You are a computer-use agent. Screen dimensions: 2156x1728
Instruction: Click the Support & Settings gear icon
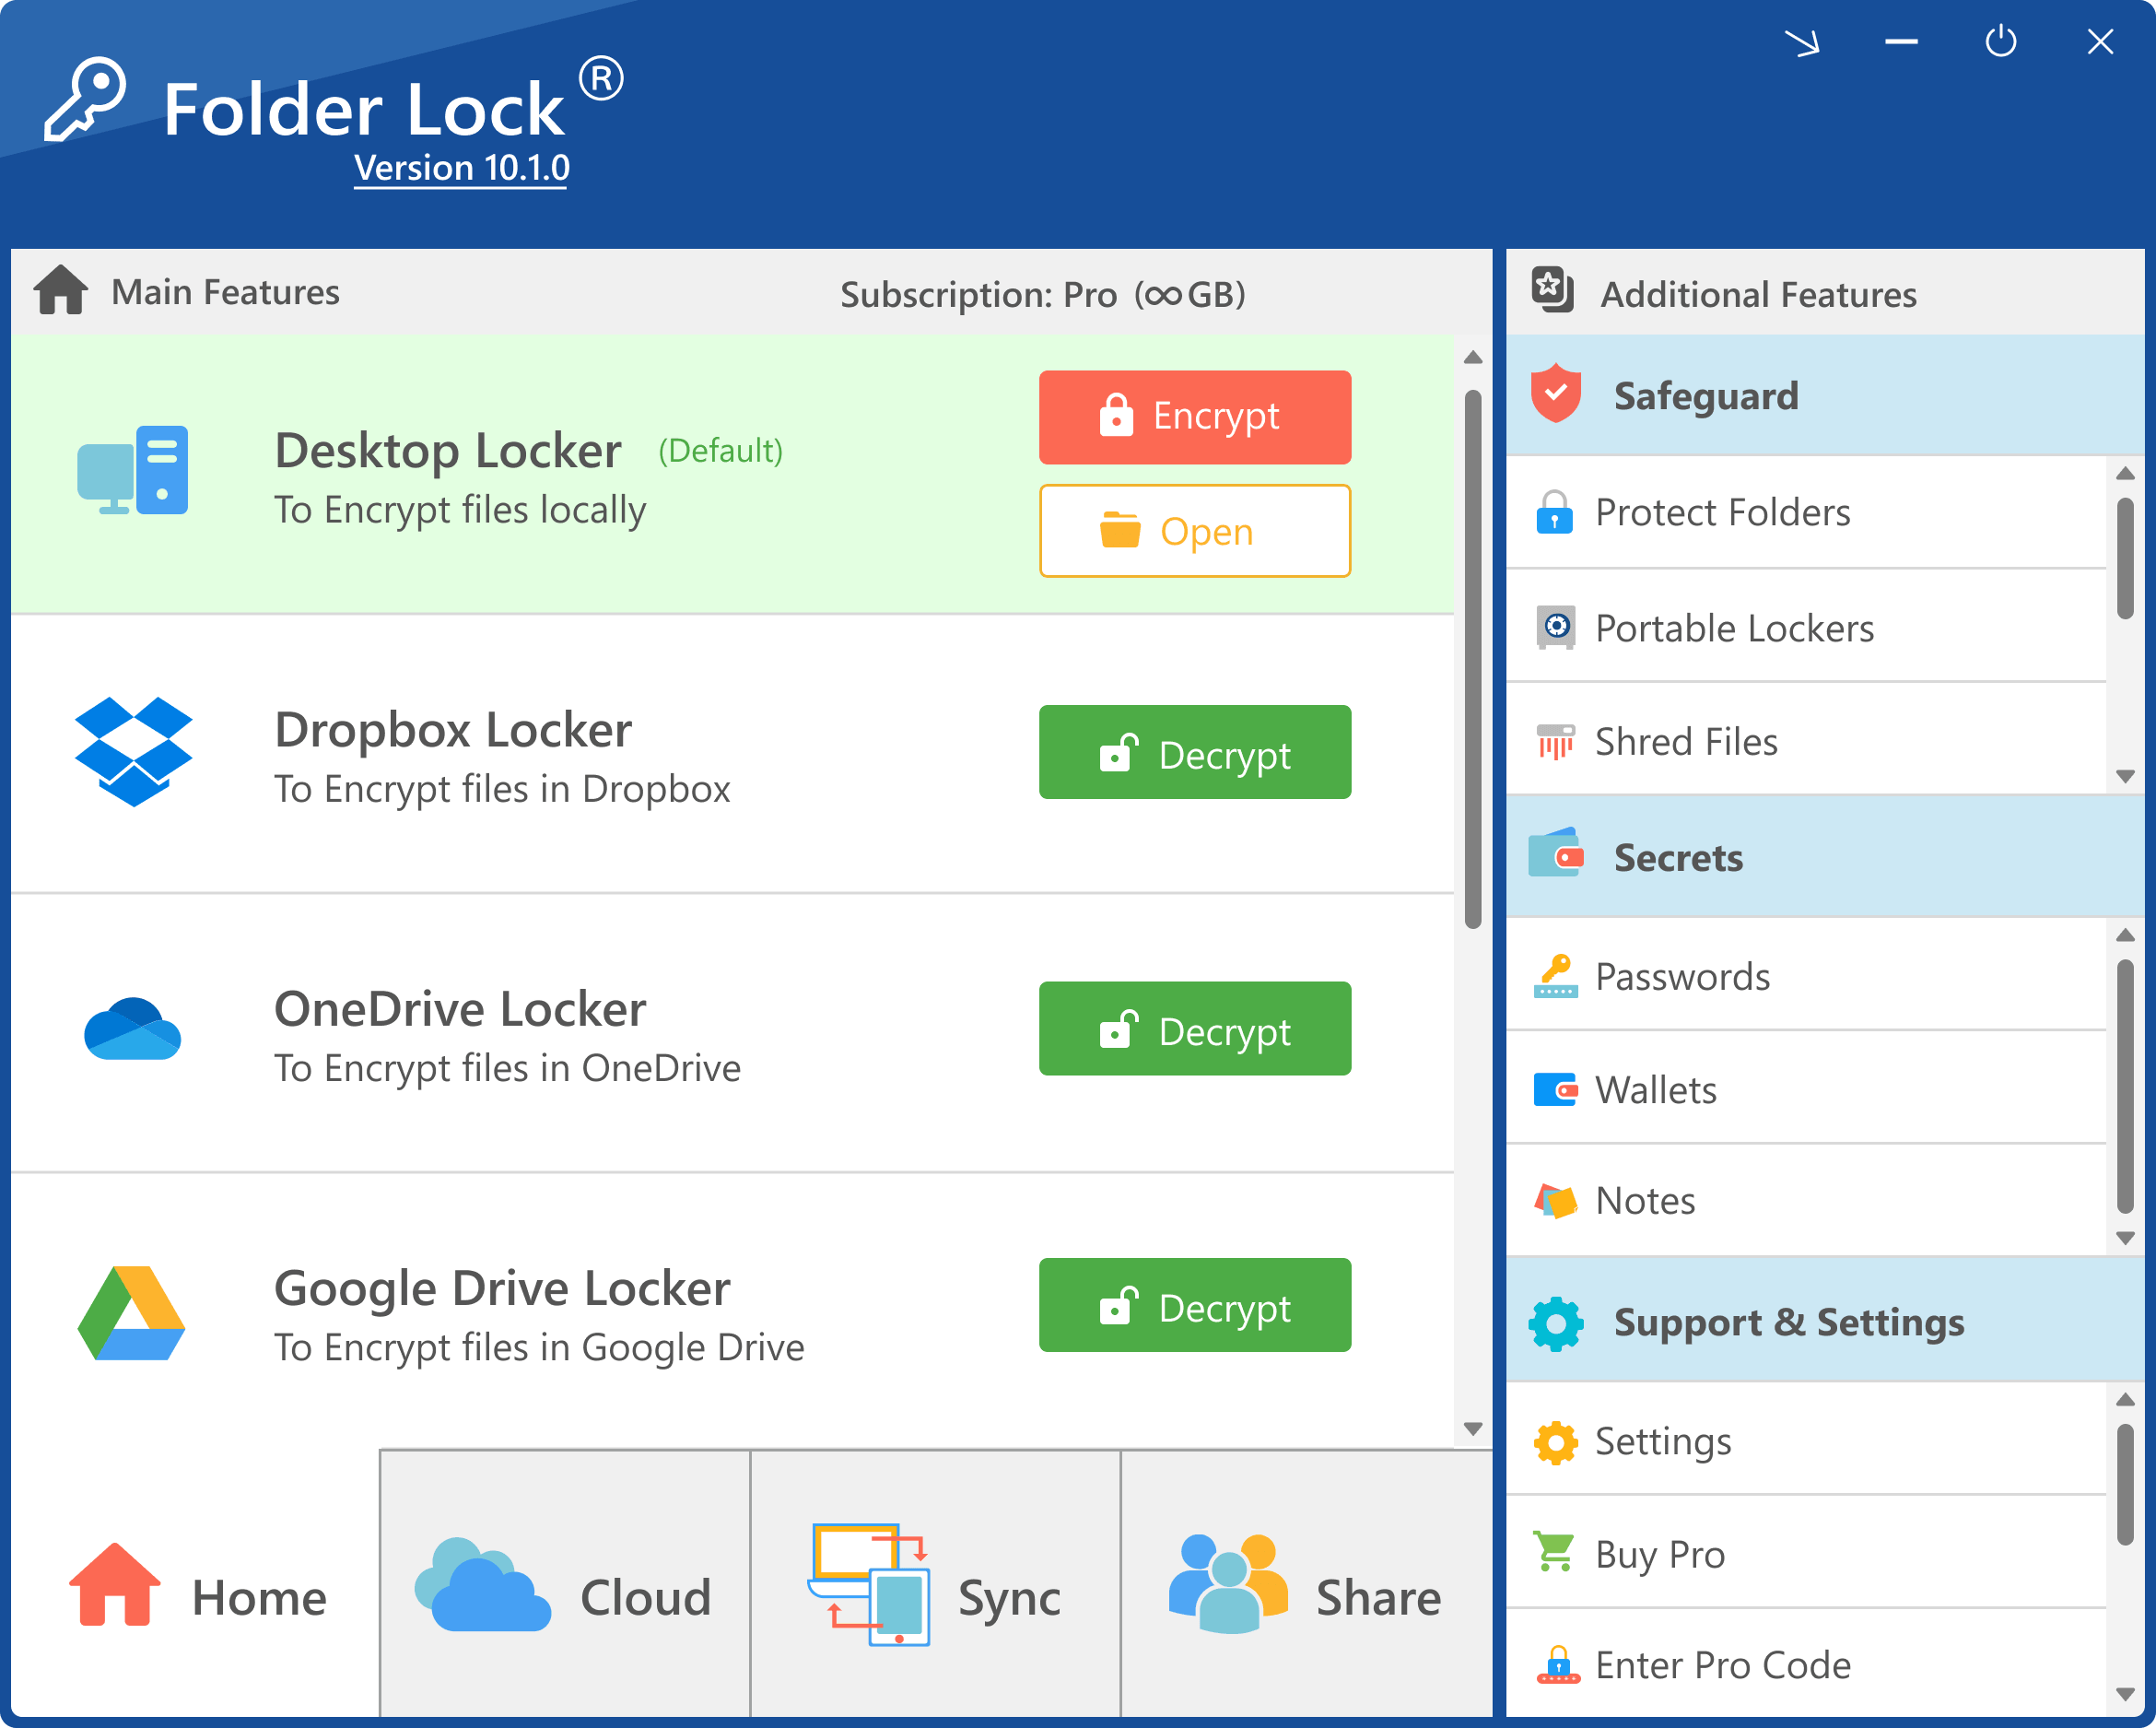tap(1555, 1323)
